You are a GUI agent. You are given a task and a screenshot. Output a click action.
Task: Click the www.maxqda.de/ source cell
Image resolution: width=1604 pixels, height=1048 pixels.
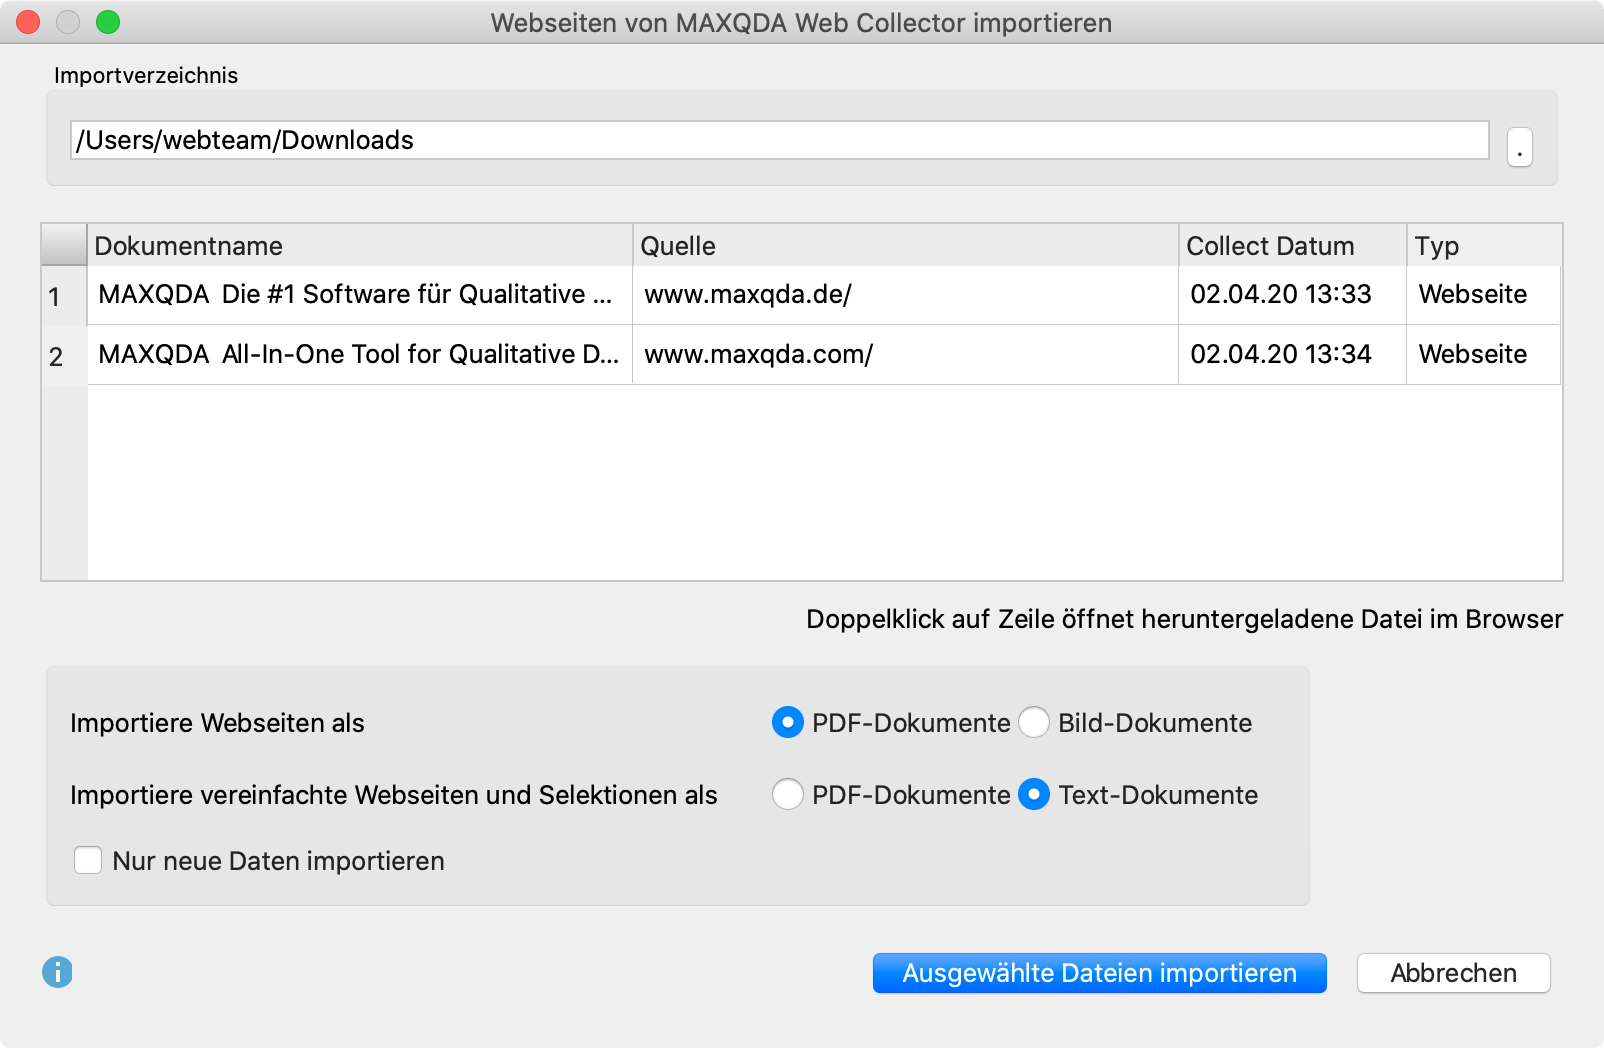coord(906,295)
